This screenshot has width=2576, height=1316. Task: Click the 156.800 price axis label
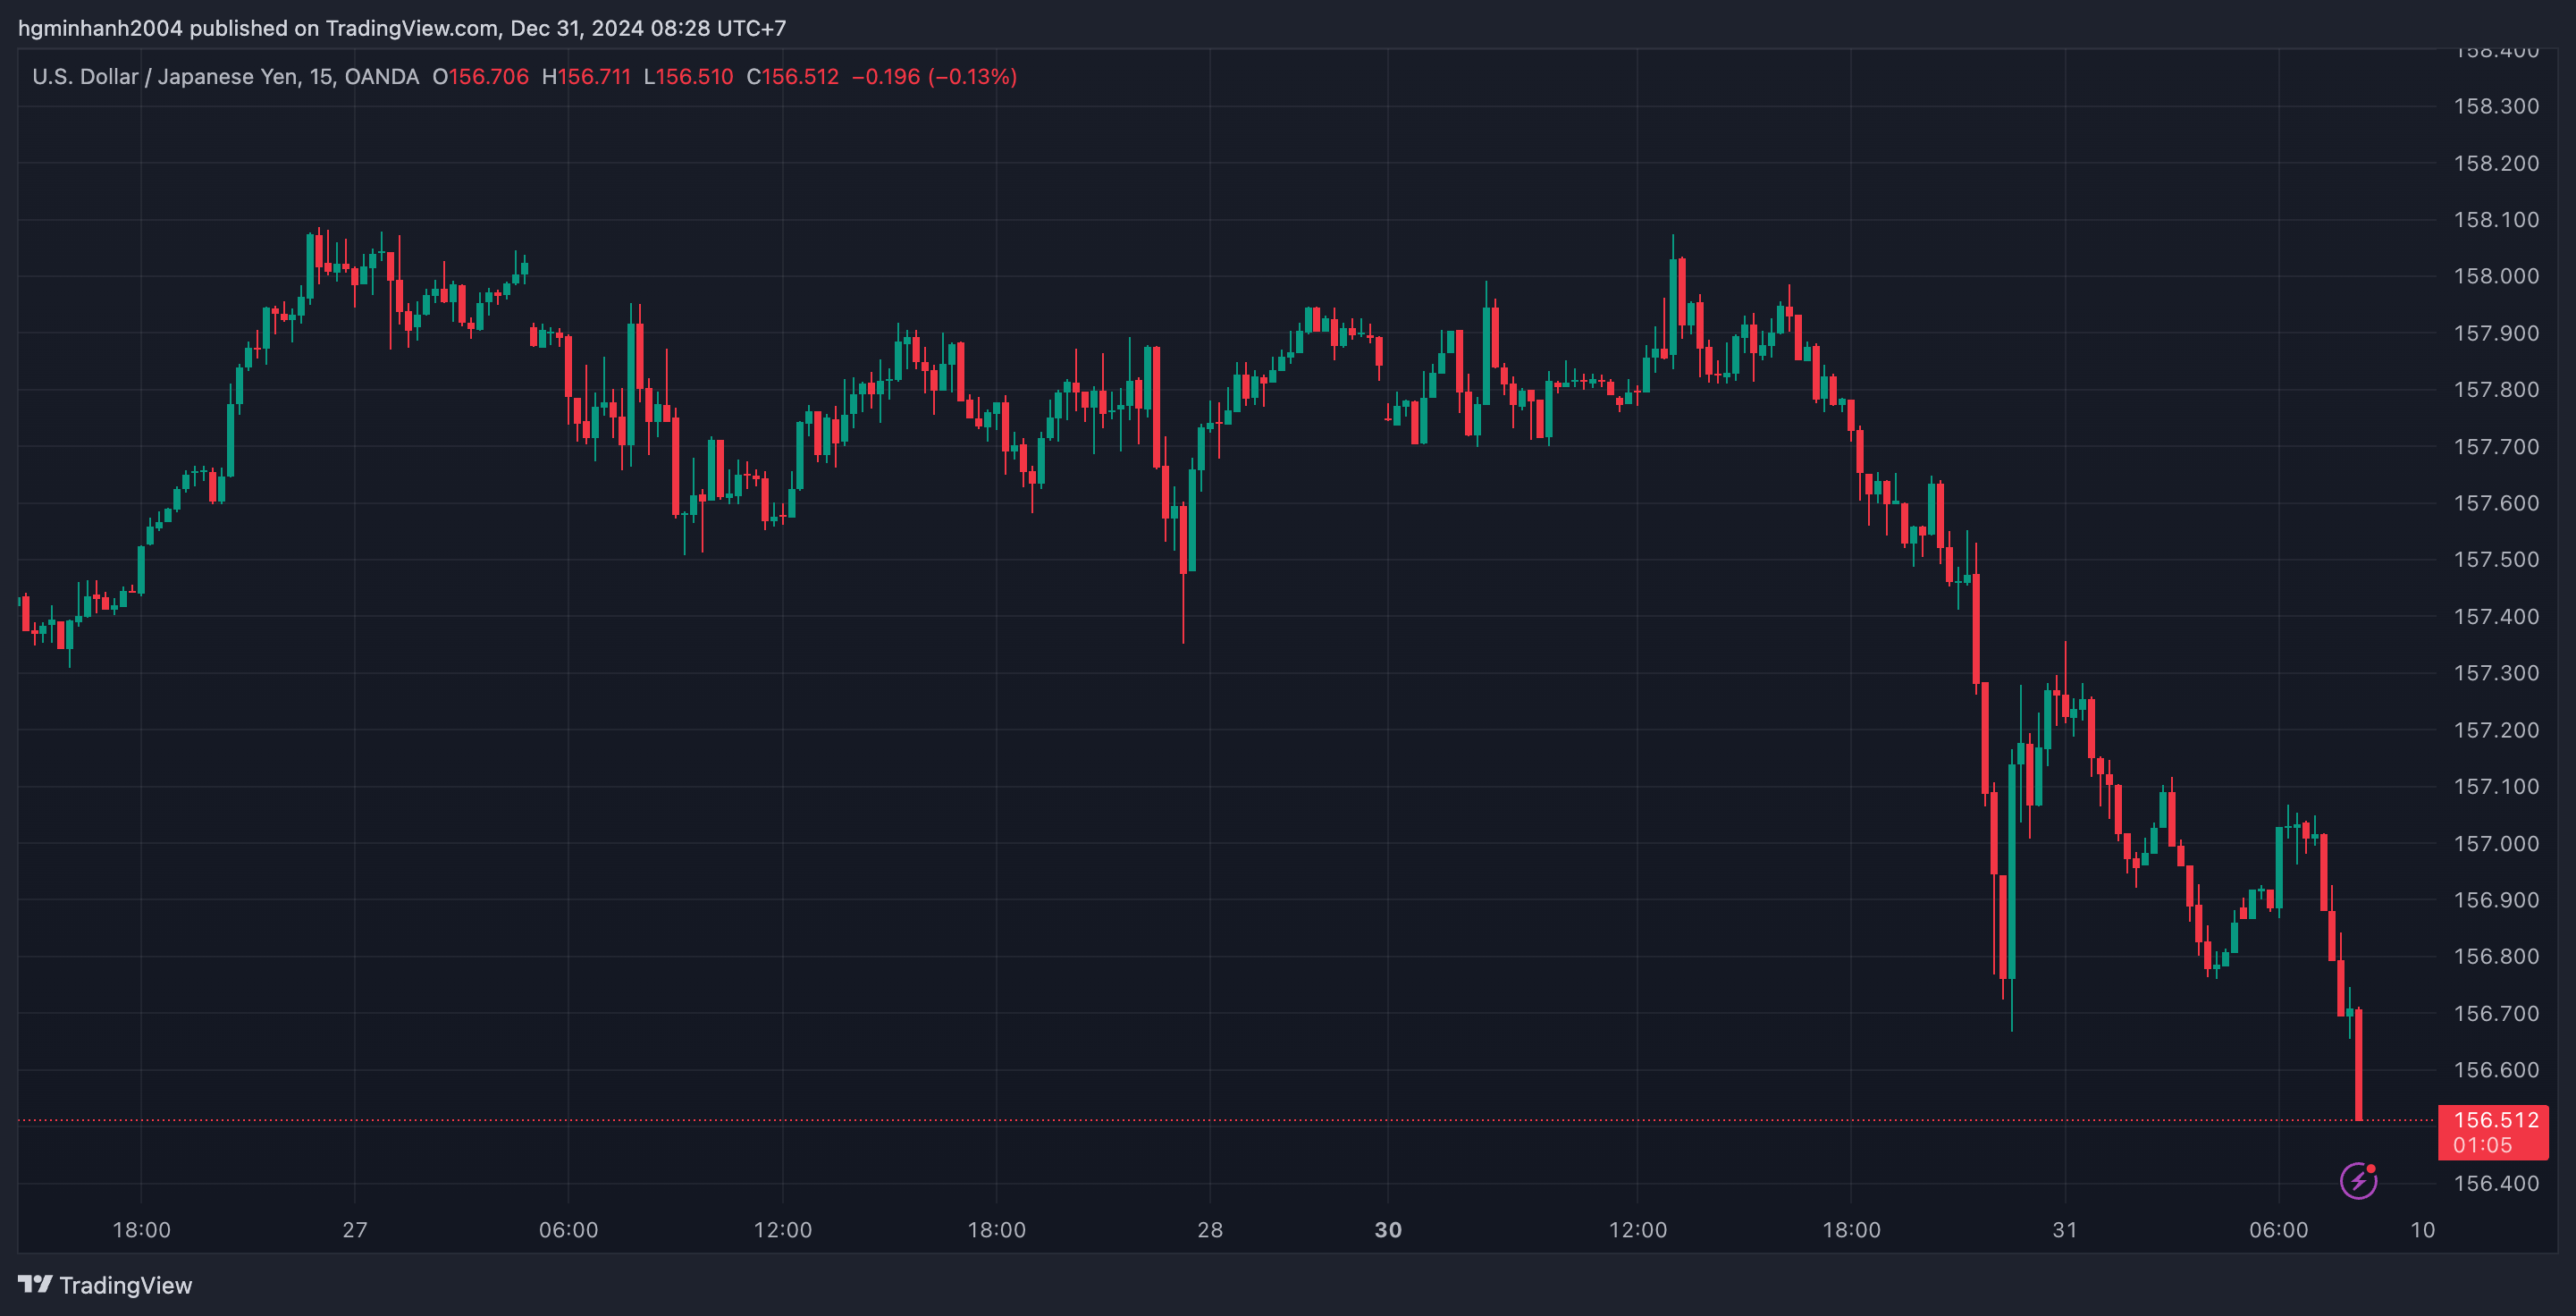[2496, 957]
